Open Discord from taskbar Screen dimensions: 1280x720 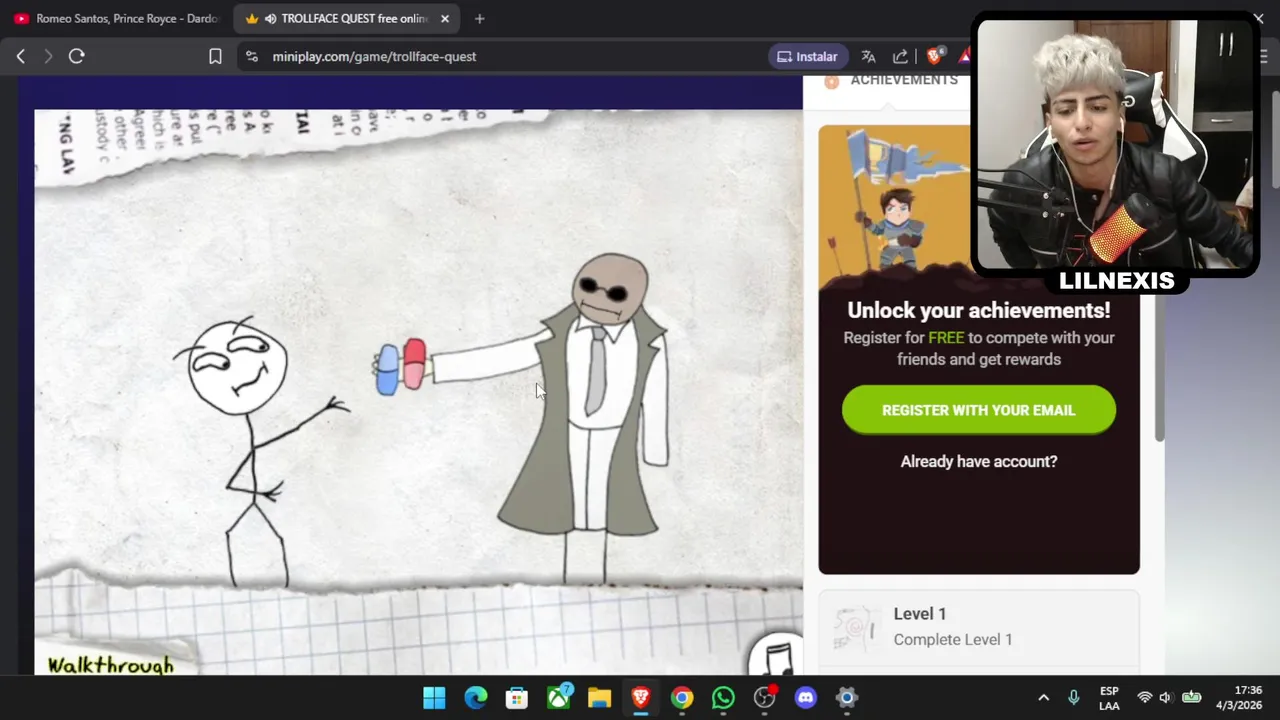[x=806, y=698]
